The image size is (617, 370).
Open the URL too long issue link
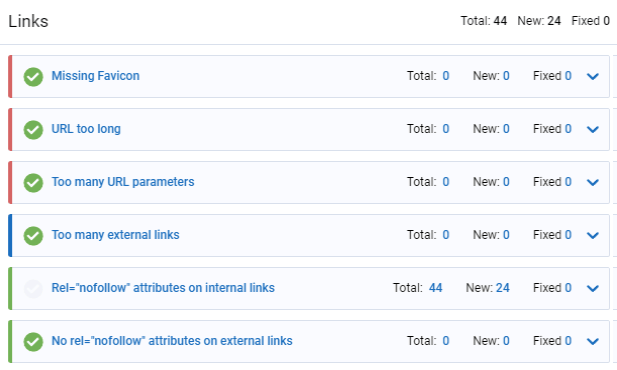(x=86, y=129)
